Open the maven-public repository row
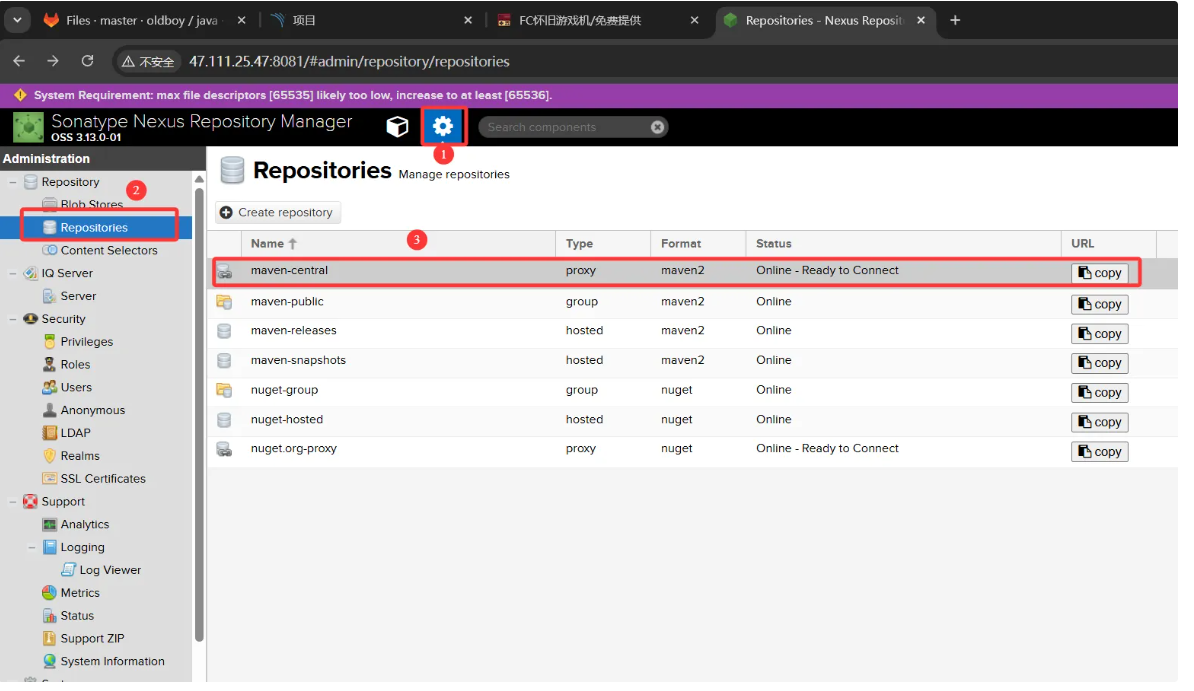1194x691 pixels. point(692,302)
